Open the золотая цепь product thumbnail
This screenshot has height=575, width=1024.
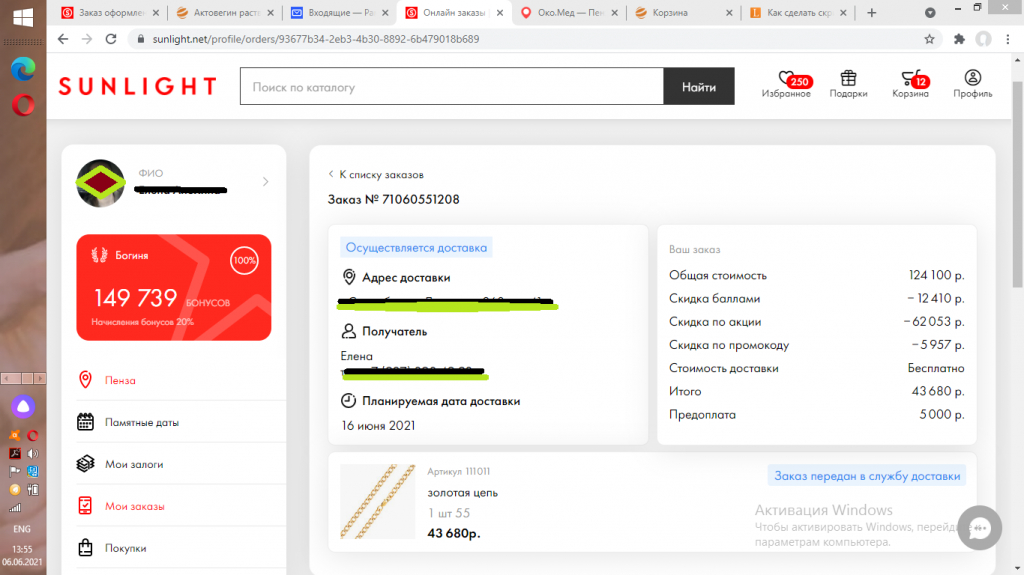point(377,501)
